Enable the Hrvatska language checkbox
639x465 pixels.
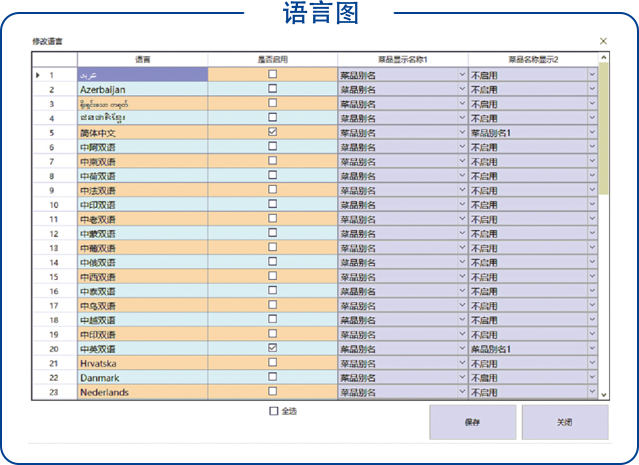(x=273, y=362)
